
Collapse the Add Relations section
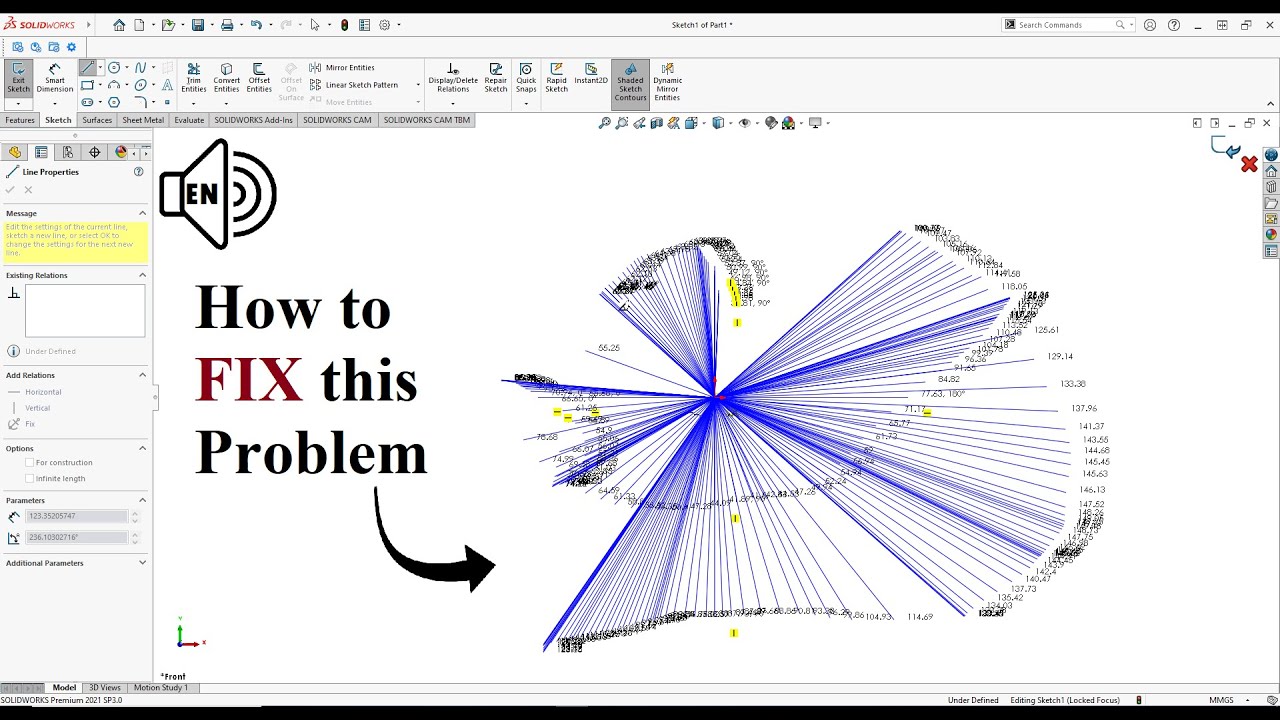[x=142, y=375]
